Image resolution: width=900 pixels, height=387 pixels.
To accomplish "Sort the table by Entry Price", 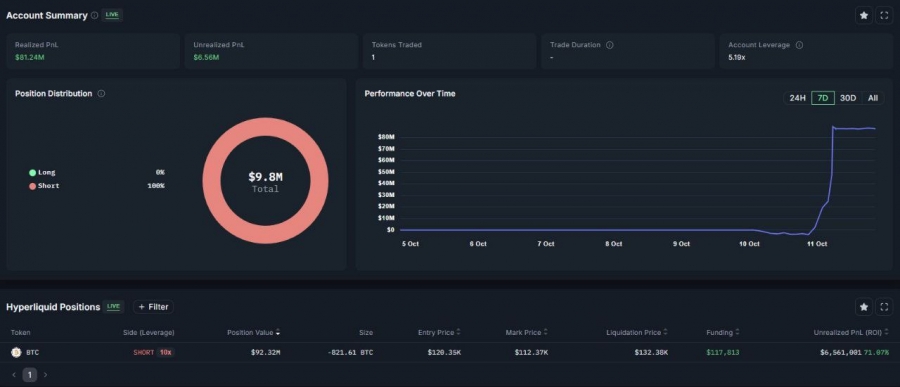I will point(439,332).
